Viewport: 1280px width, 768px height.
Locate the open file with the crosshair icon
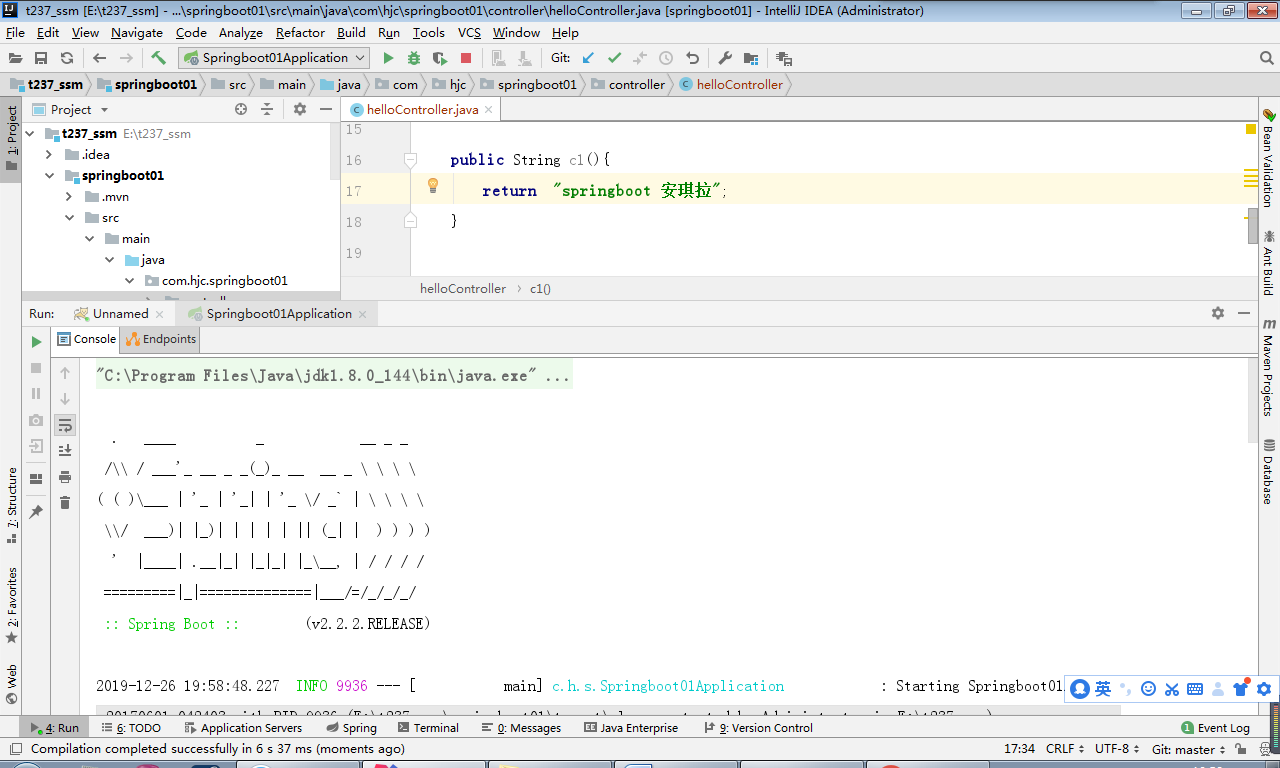point(241,109)
